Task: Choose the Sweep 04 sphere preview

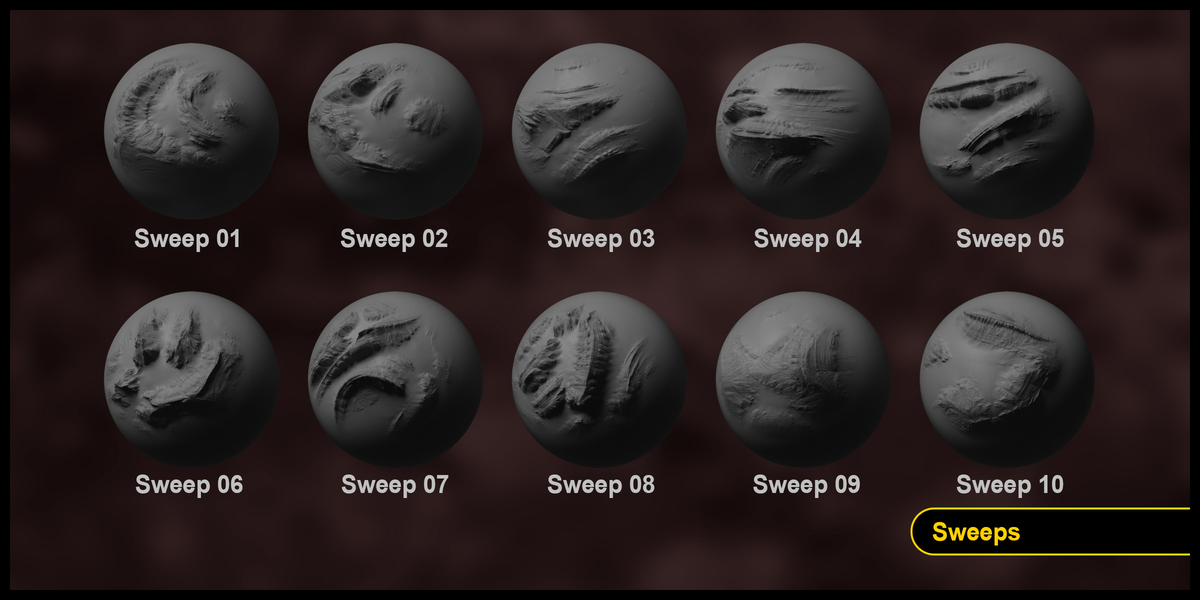Action: click(x=803, y=132)
